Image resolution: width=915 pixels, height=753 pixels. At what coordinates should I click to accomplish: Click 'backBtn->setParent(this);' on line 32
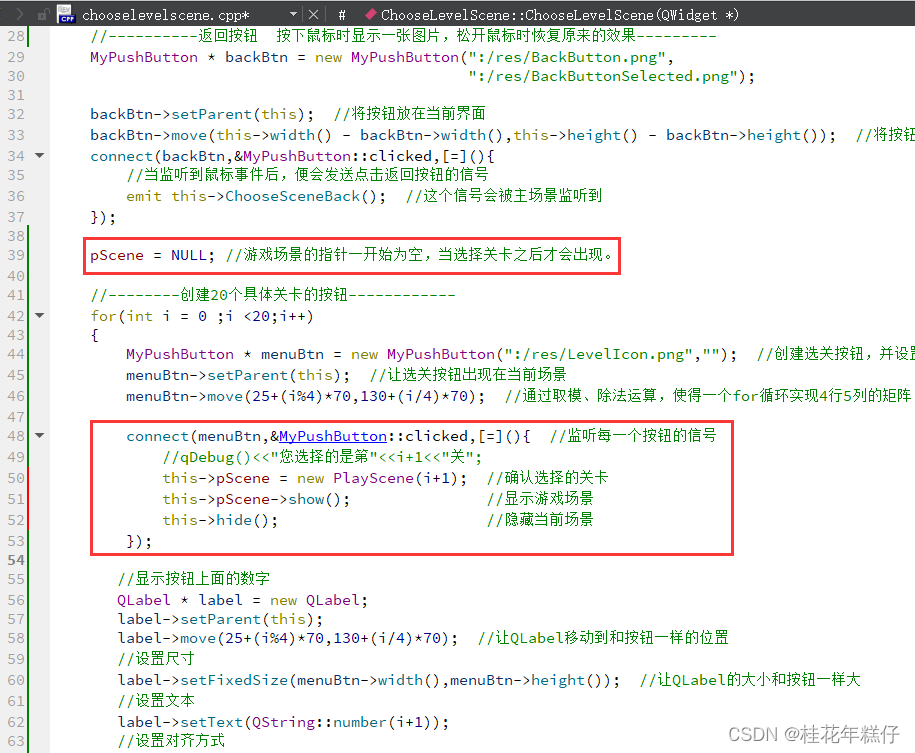pos(202,114)
